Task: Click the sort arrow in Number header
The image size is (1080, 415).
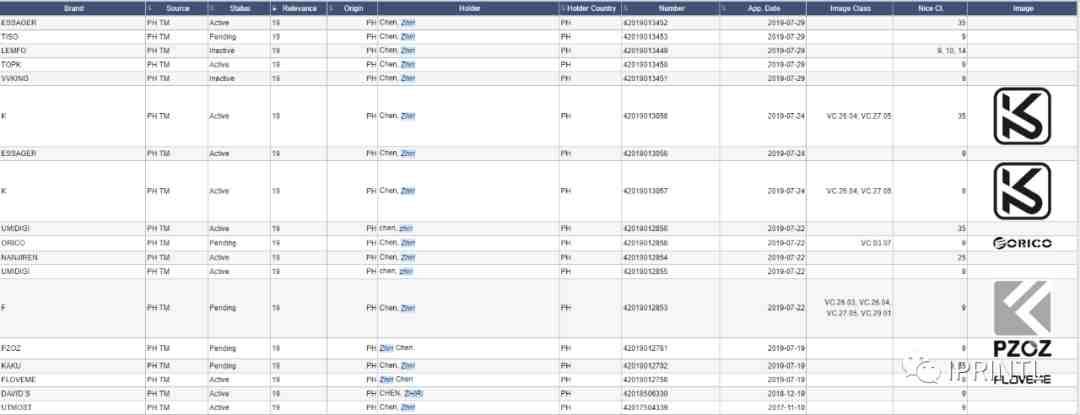Action: pos(626,8)
